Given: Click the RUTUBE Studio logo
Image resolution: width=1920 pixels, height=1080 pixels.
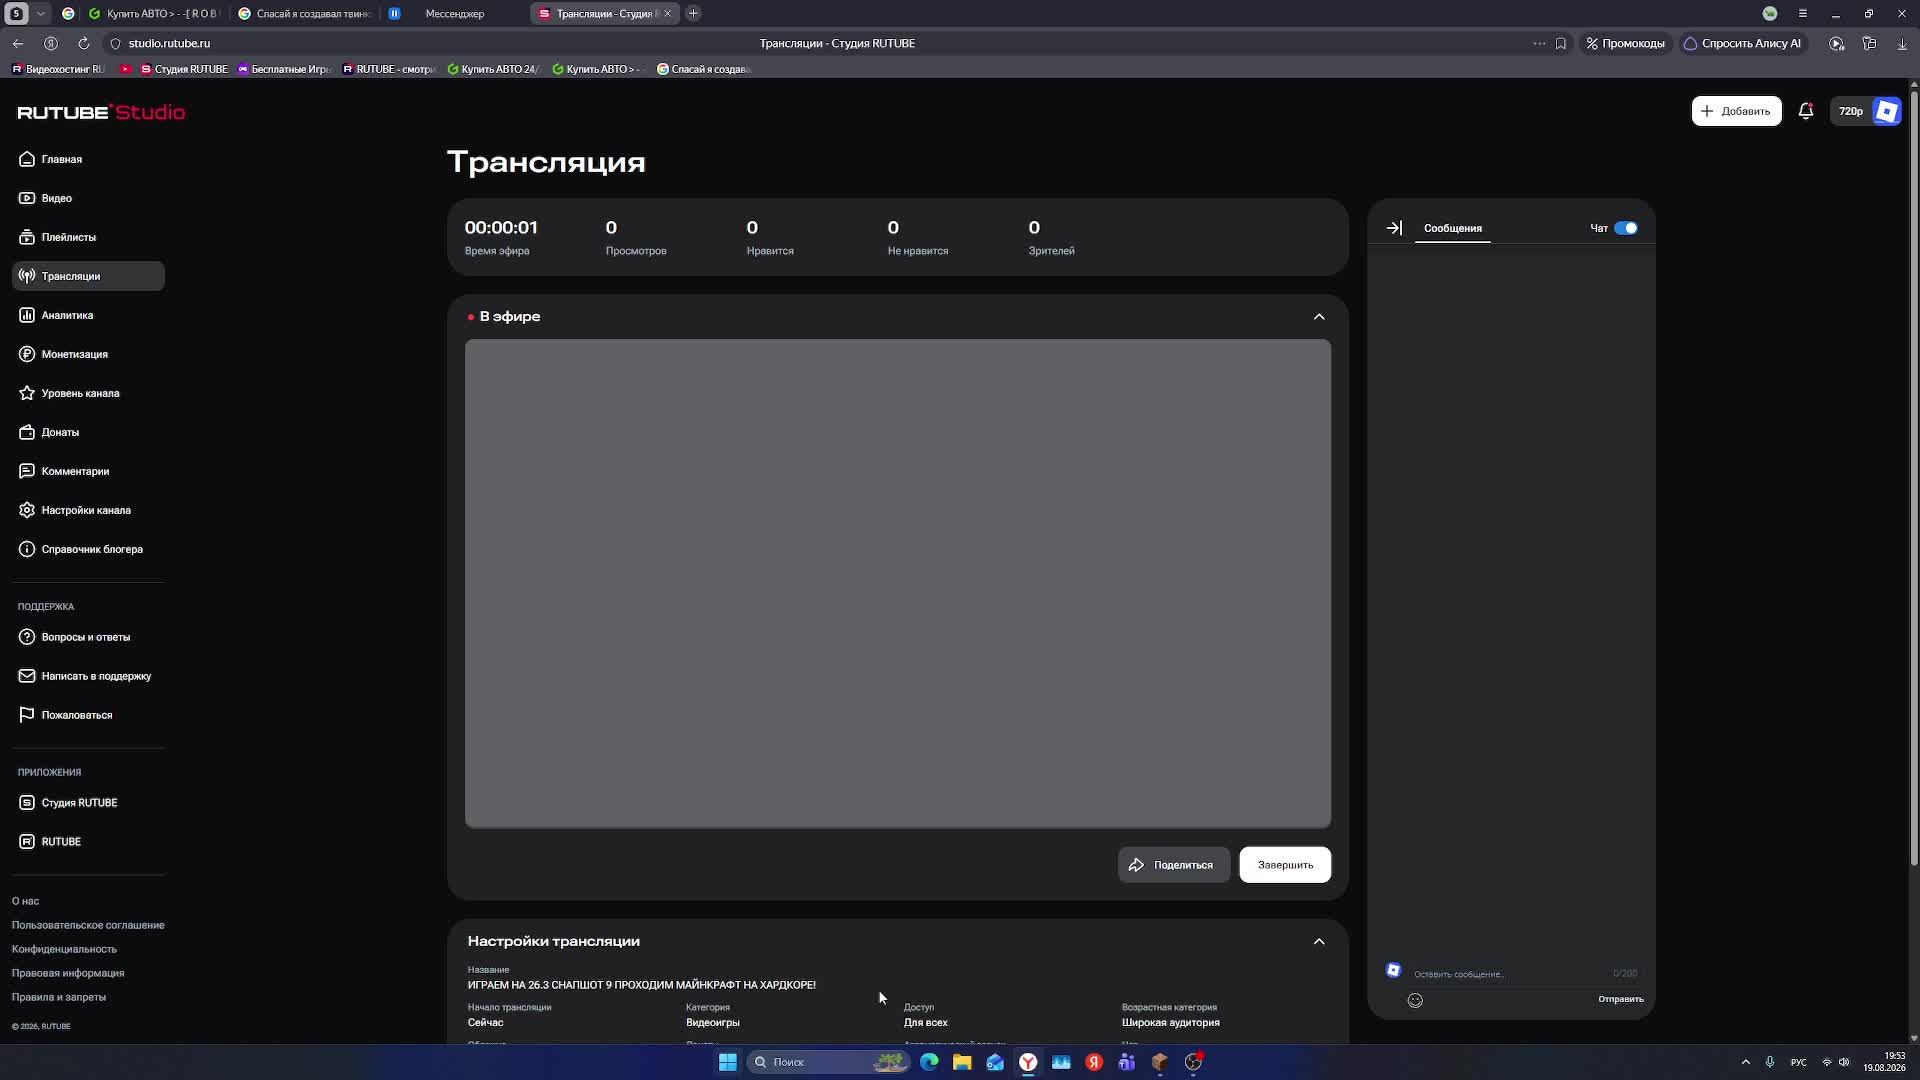Looking at the screenshot, I should point(101,112).
